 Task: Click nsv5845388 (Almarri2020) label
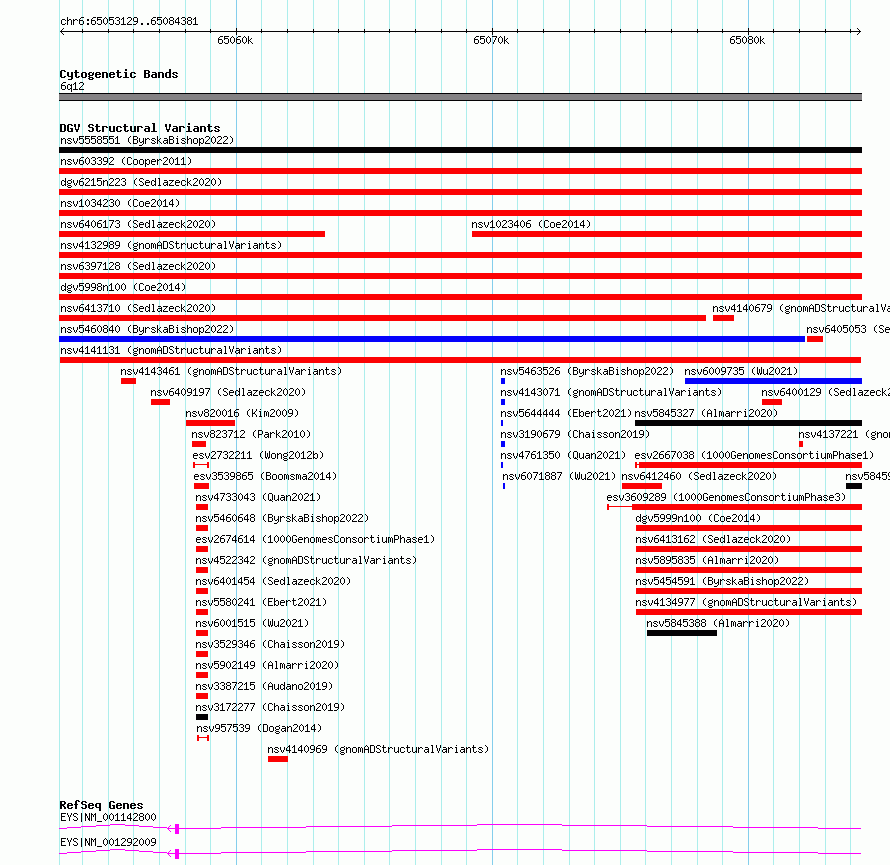[x=718, y=623]
